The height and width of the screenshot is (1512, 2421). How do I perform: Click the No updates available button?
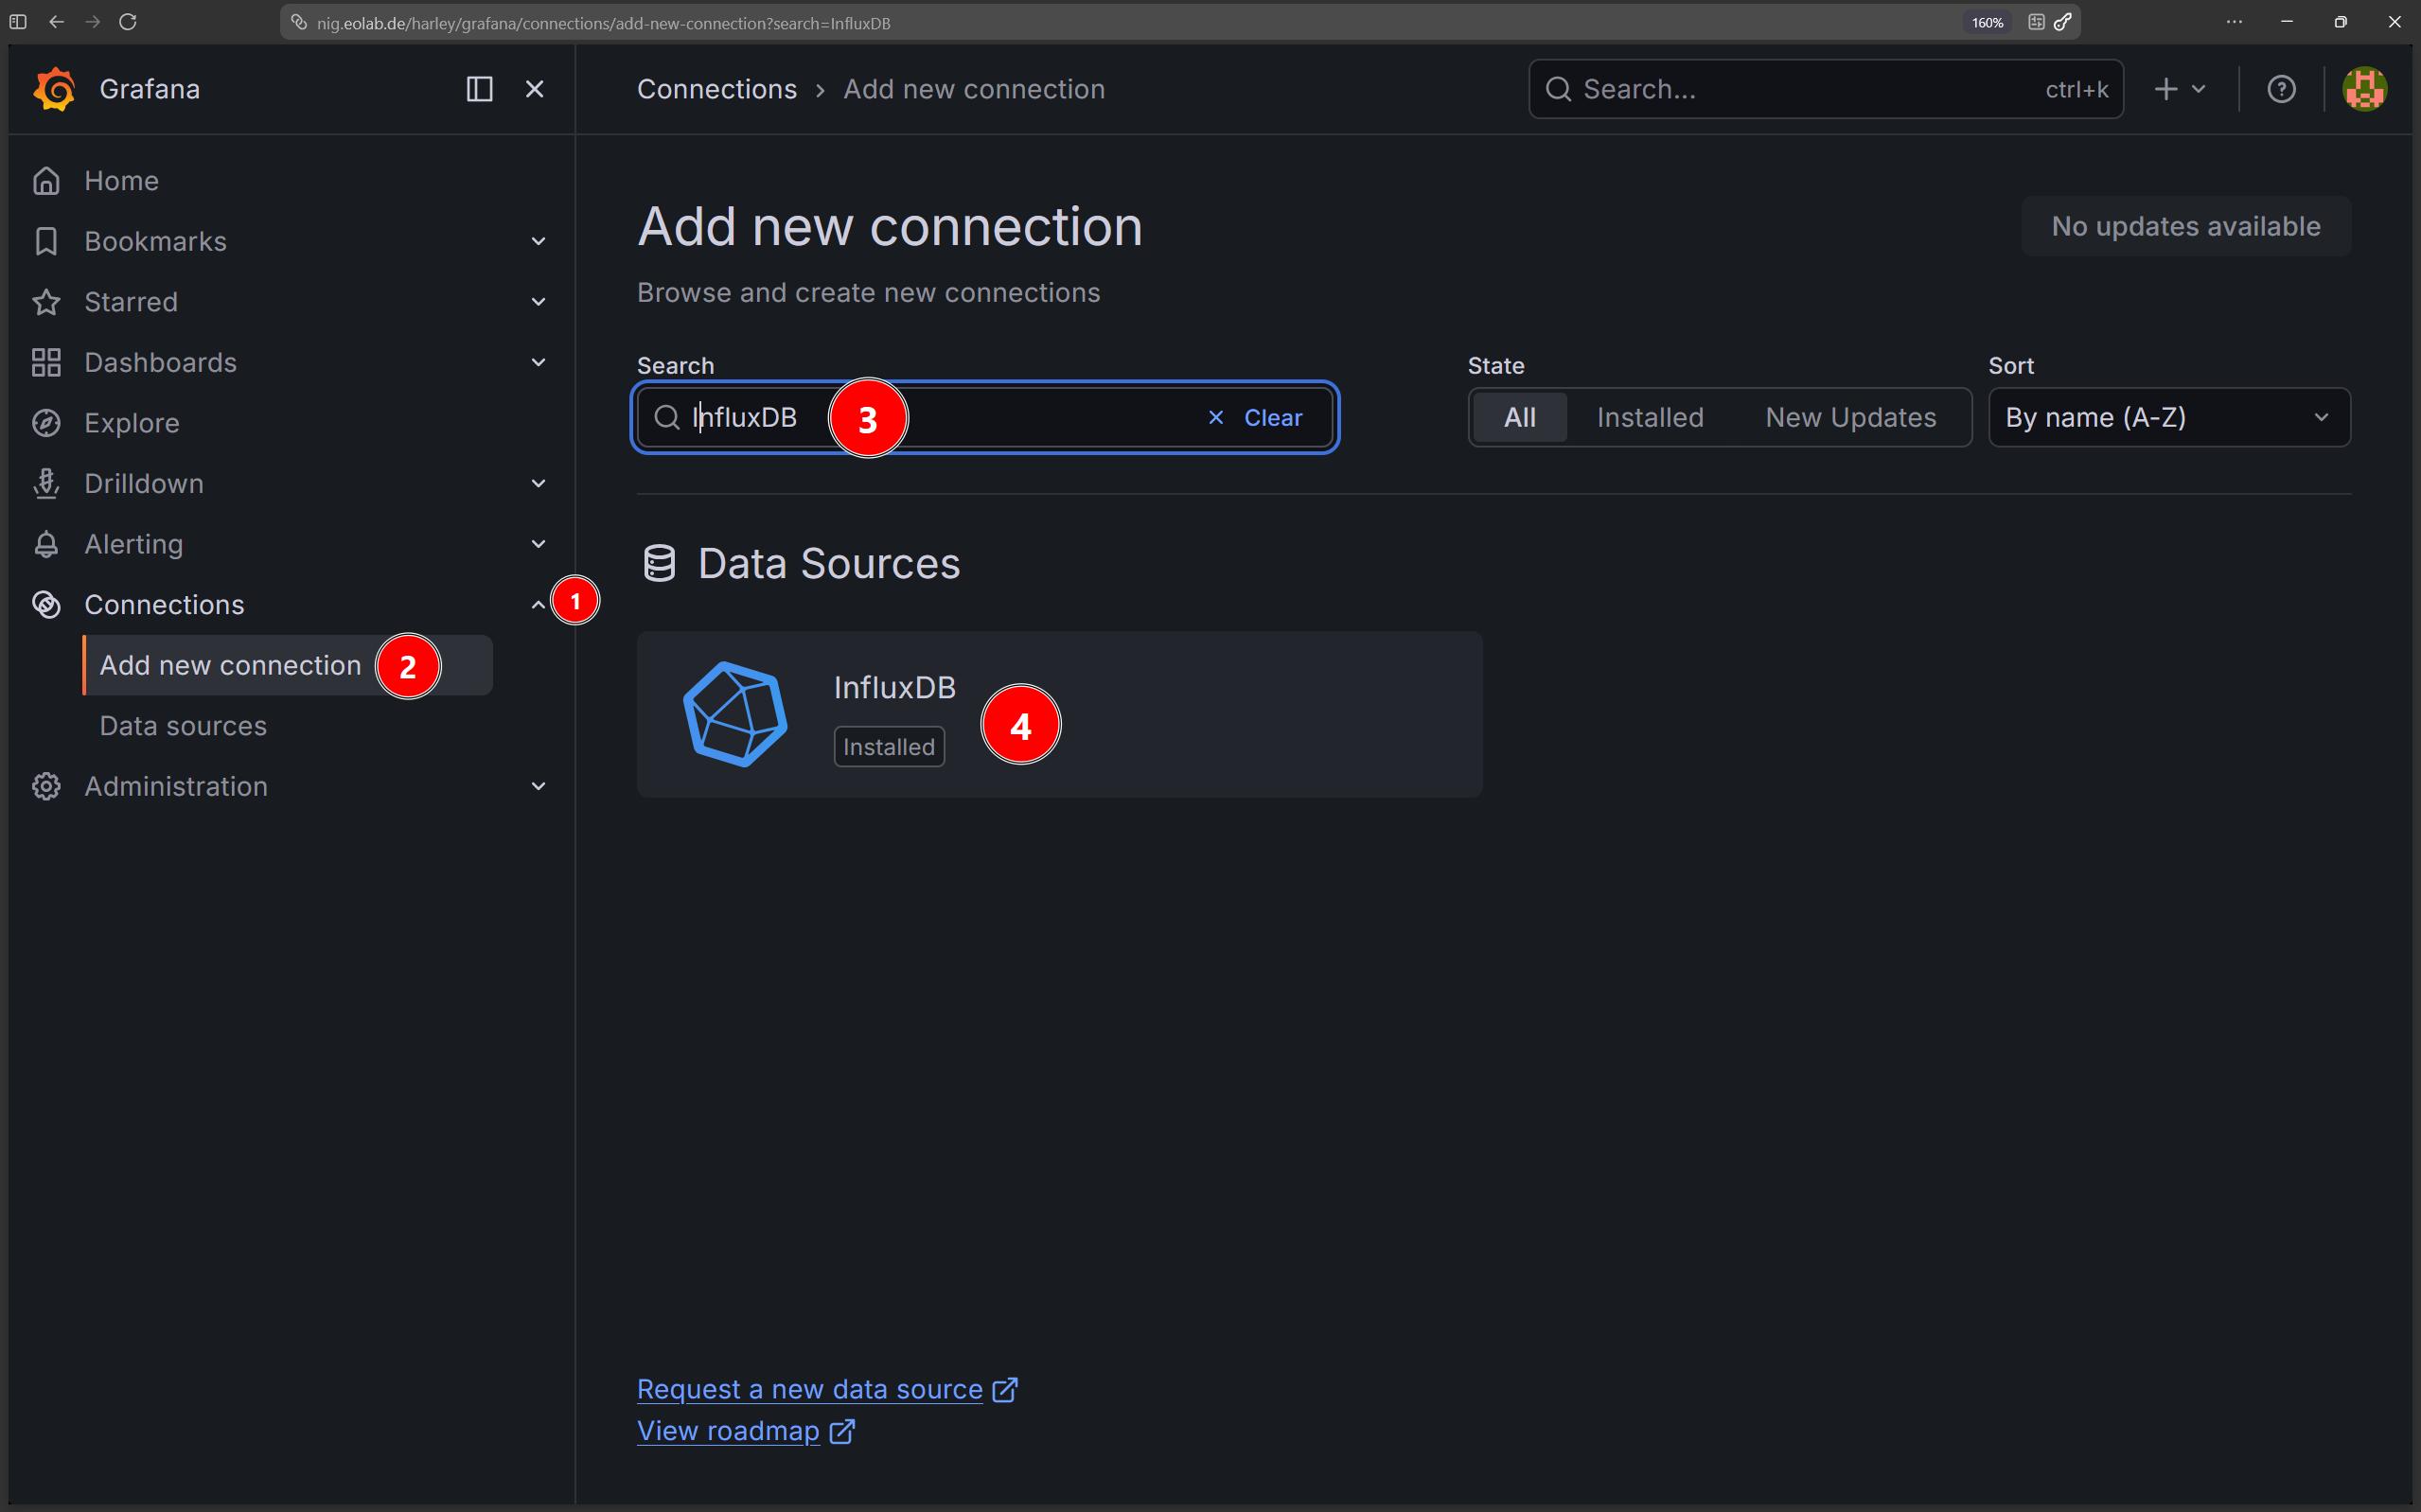2186,226
